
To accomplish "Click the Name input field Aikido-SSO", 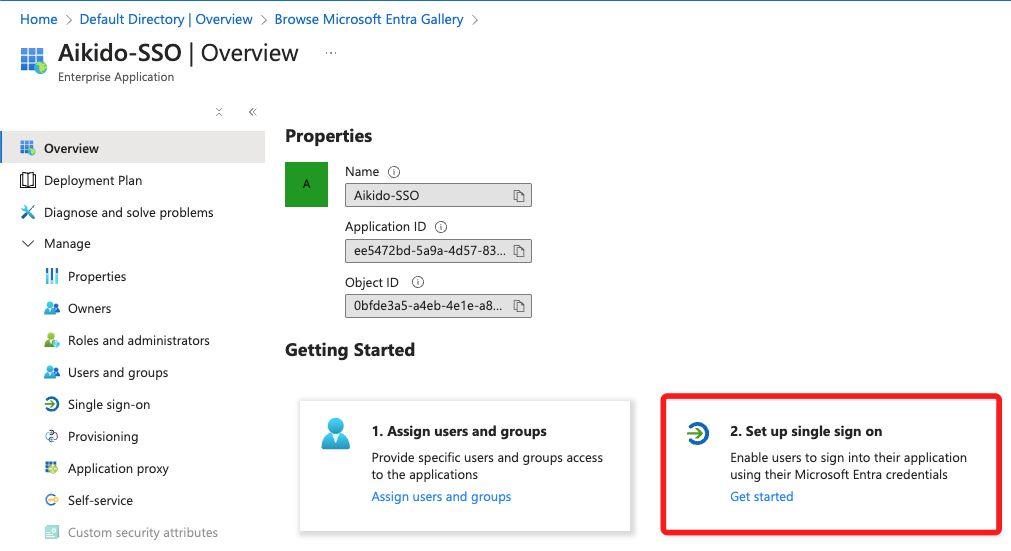I will [438, 195].
